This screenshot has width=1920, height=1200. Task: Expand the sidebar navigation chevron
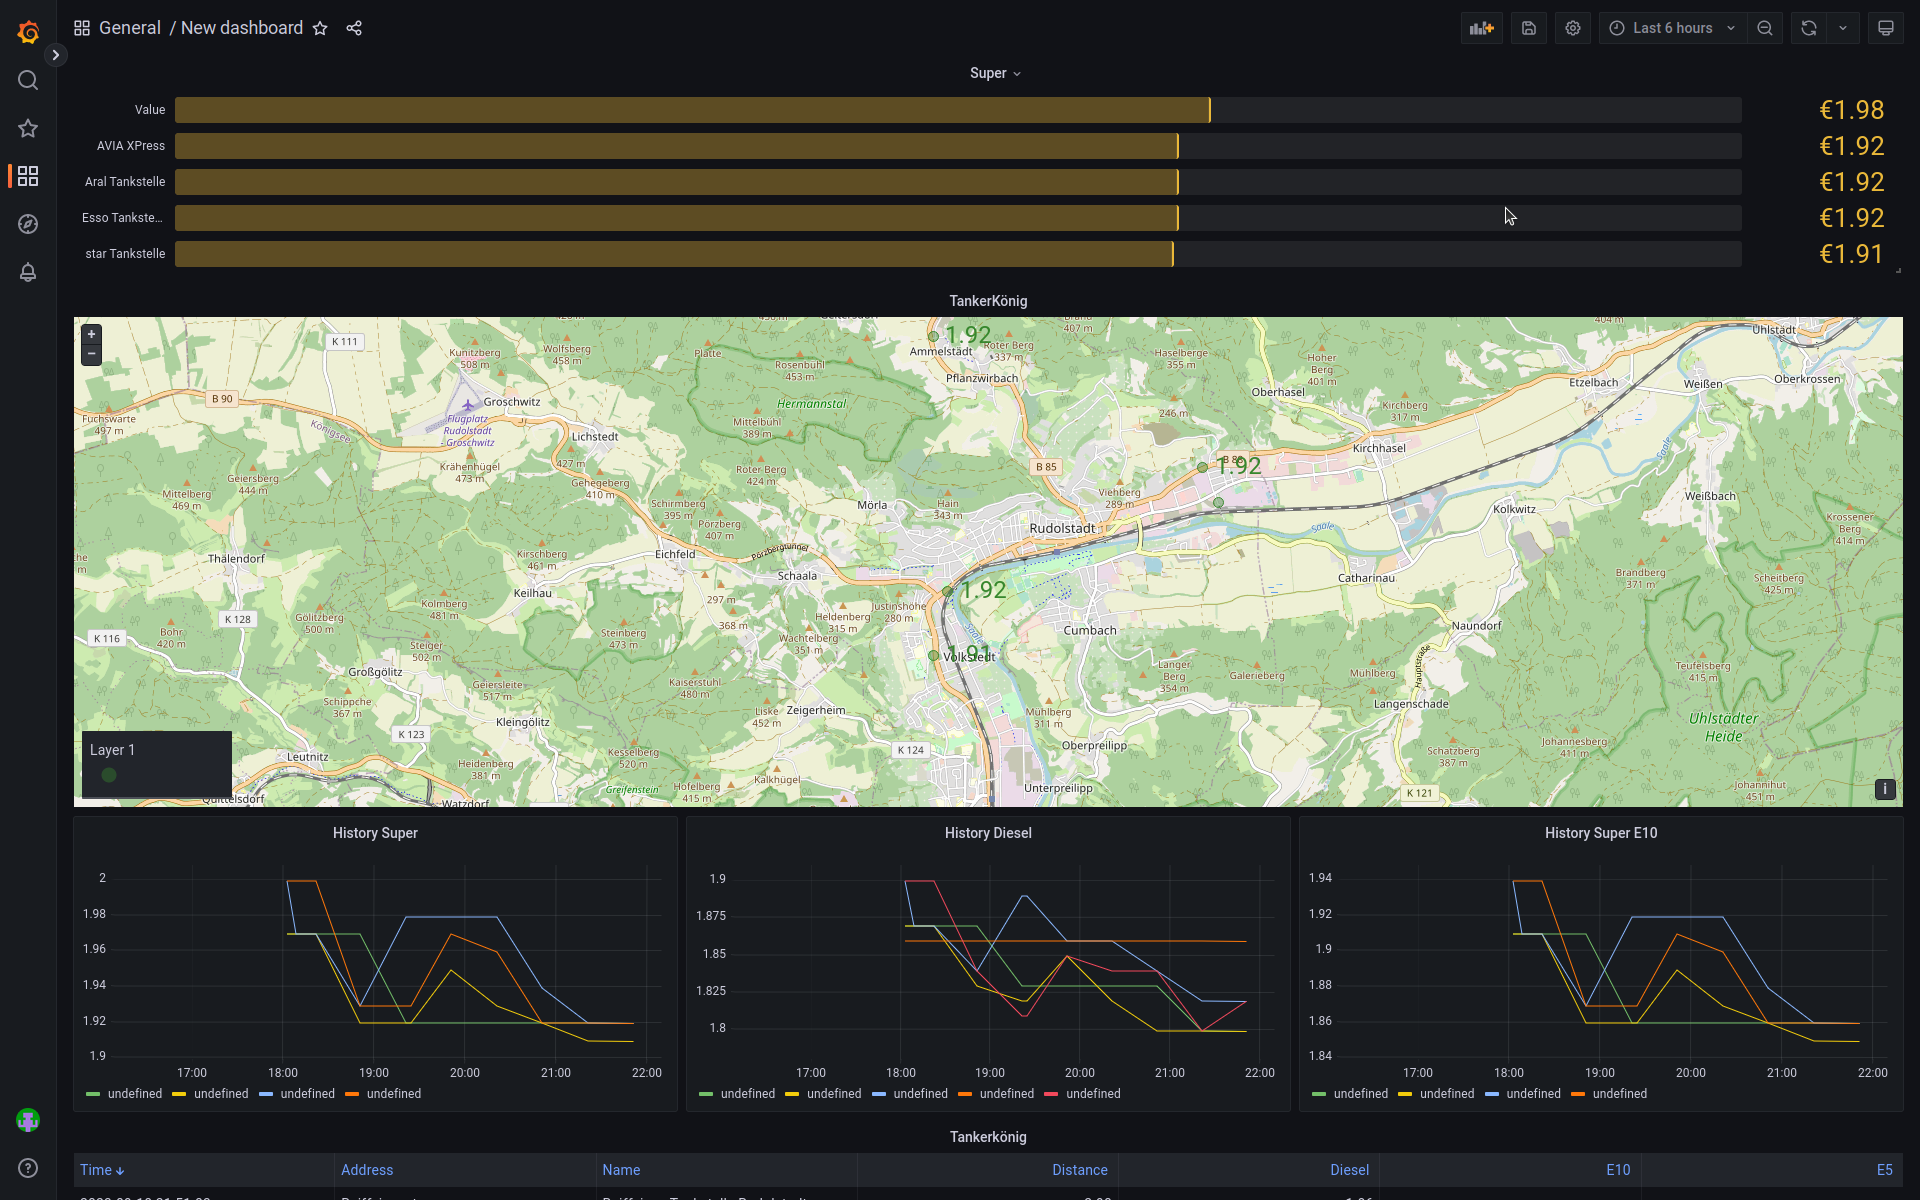pos(56,55)
